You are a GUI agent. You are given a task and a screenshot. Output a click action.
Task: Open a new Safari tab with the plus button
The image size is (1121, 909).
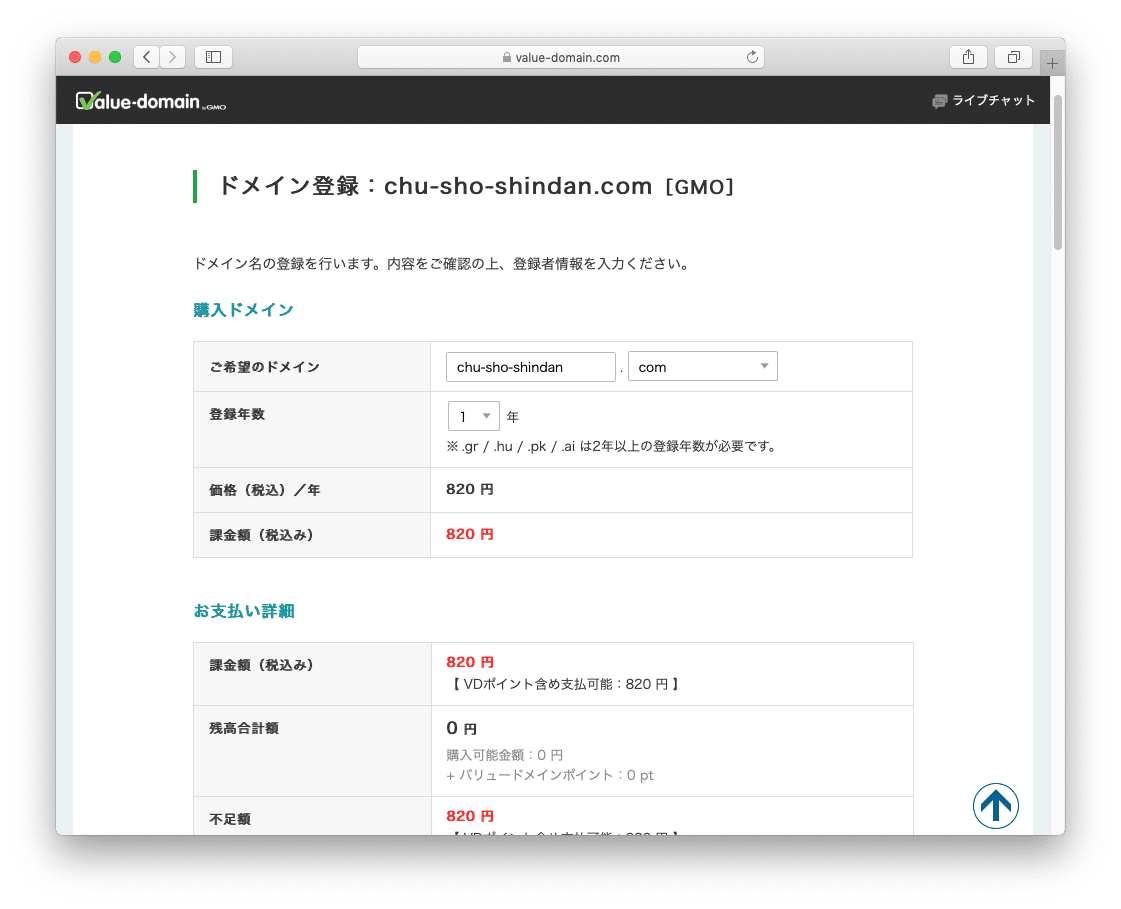1052,62
